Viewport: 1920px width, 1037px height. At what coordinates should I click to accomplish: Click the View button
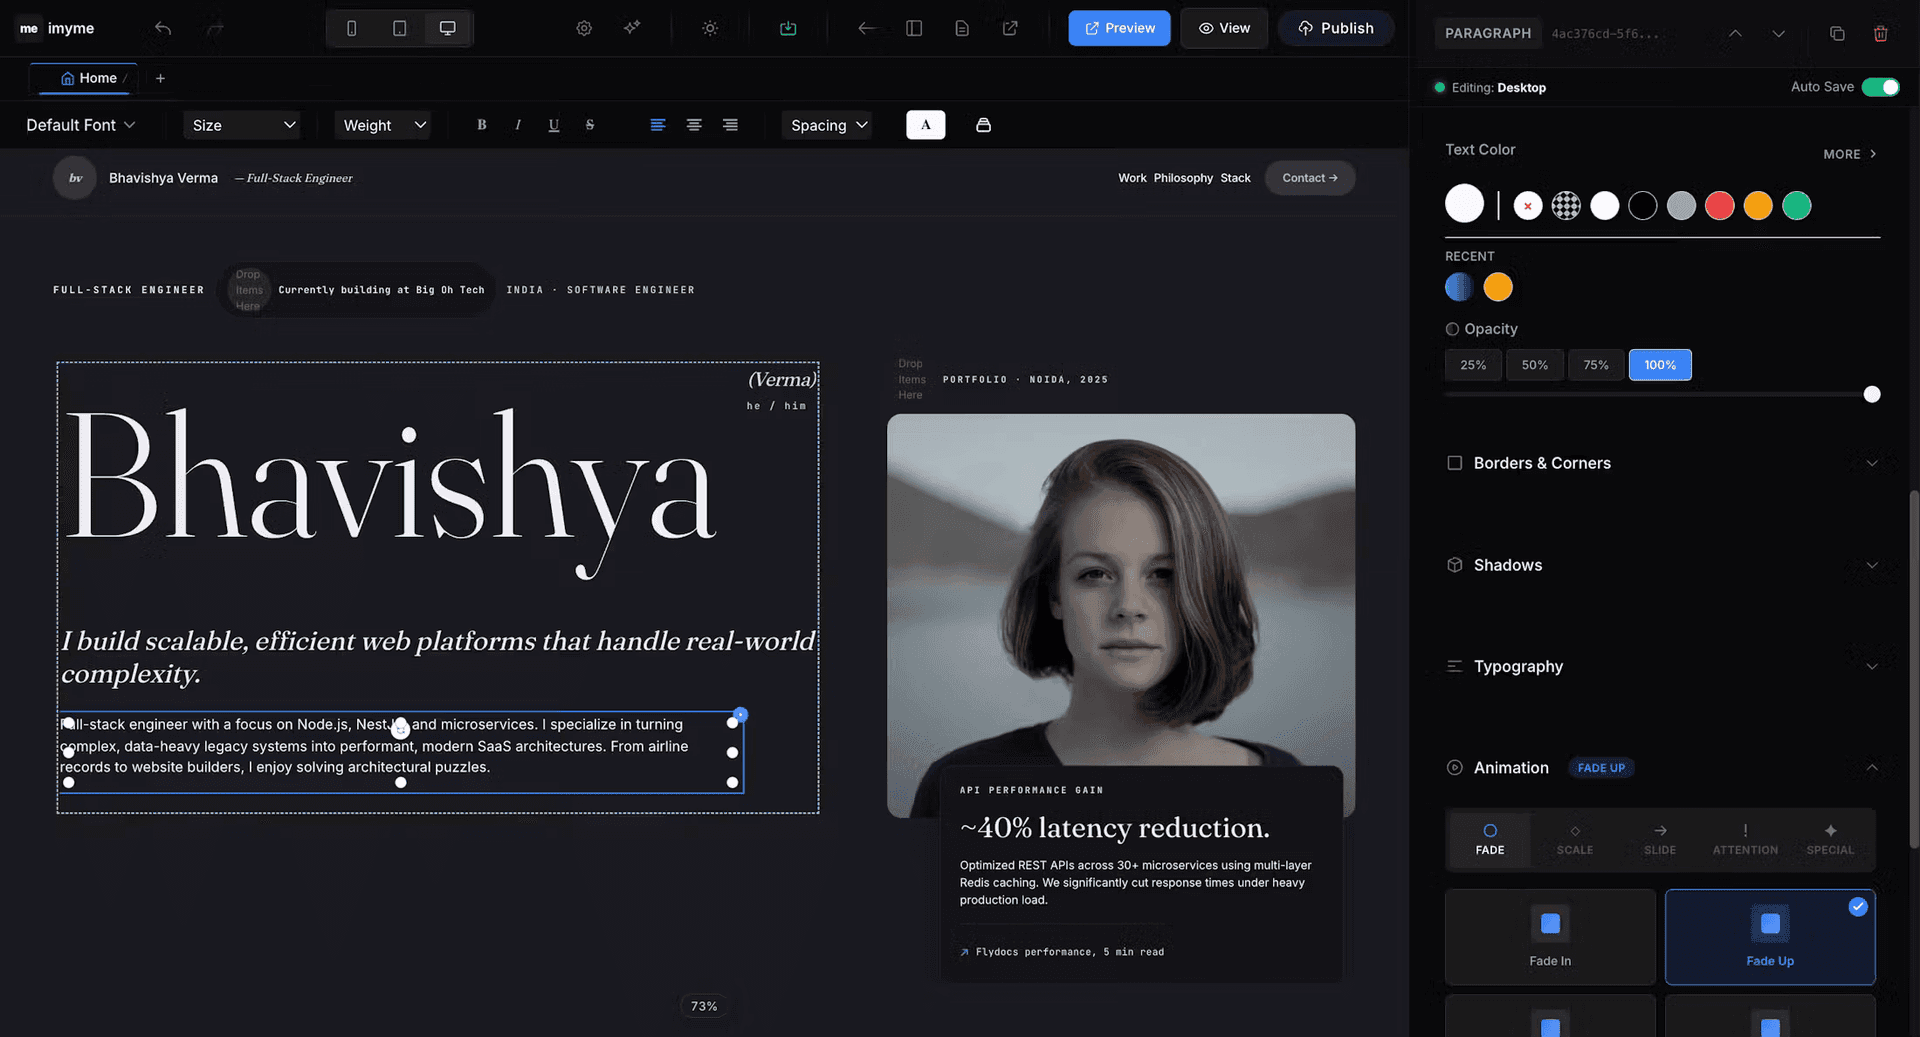click(1224, 28)
